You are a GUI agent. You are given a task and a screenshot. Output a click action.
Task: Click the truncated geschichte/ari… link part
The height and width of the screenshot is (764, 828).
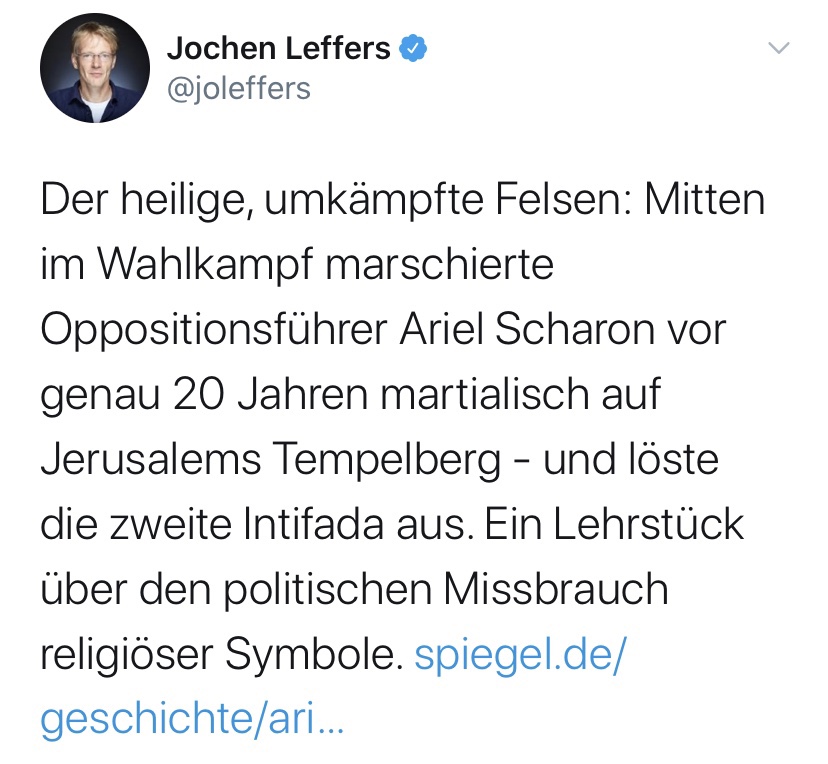(192, 719)
